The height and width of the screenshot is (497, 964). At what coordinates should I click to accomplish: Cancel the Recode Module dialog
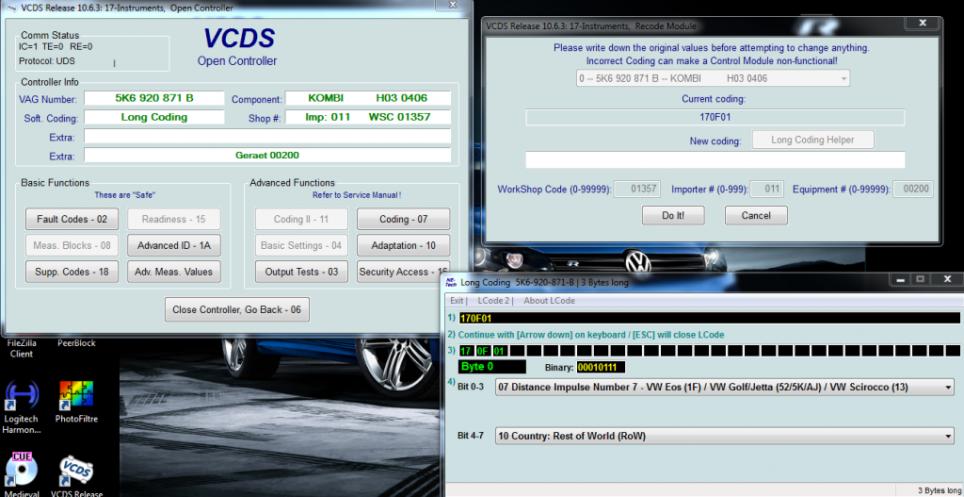point(756,215)
